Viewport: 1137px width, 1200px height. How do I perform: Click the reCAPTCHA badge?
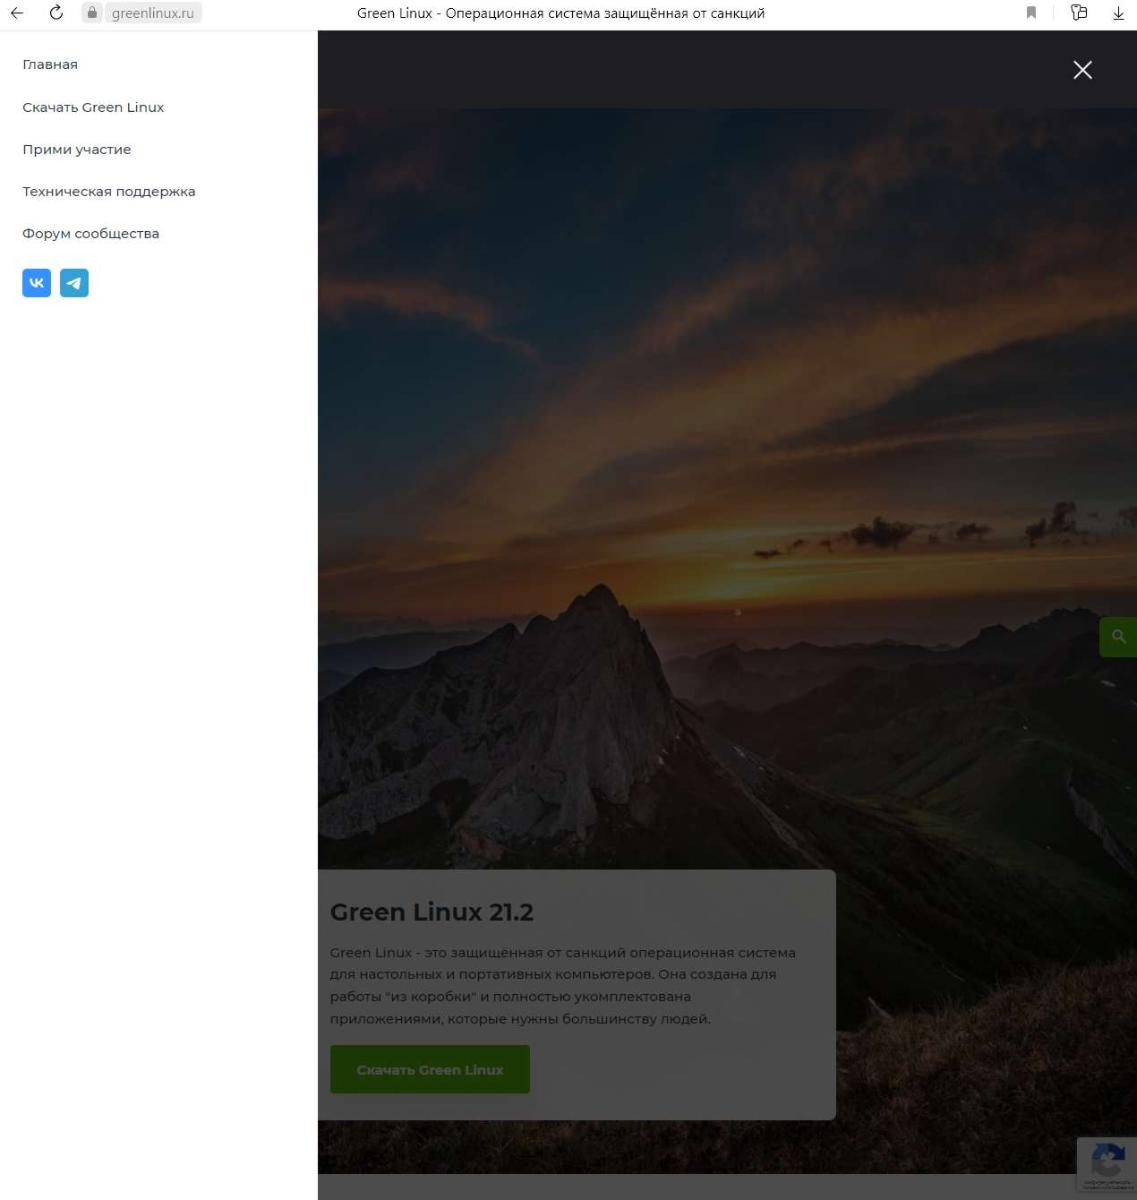pyautogui.click(x=1107, y=1165)
